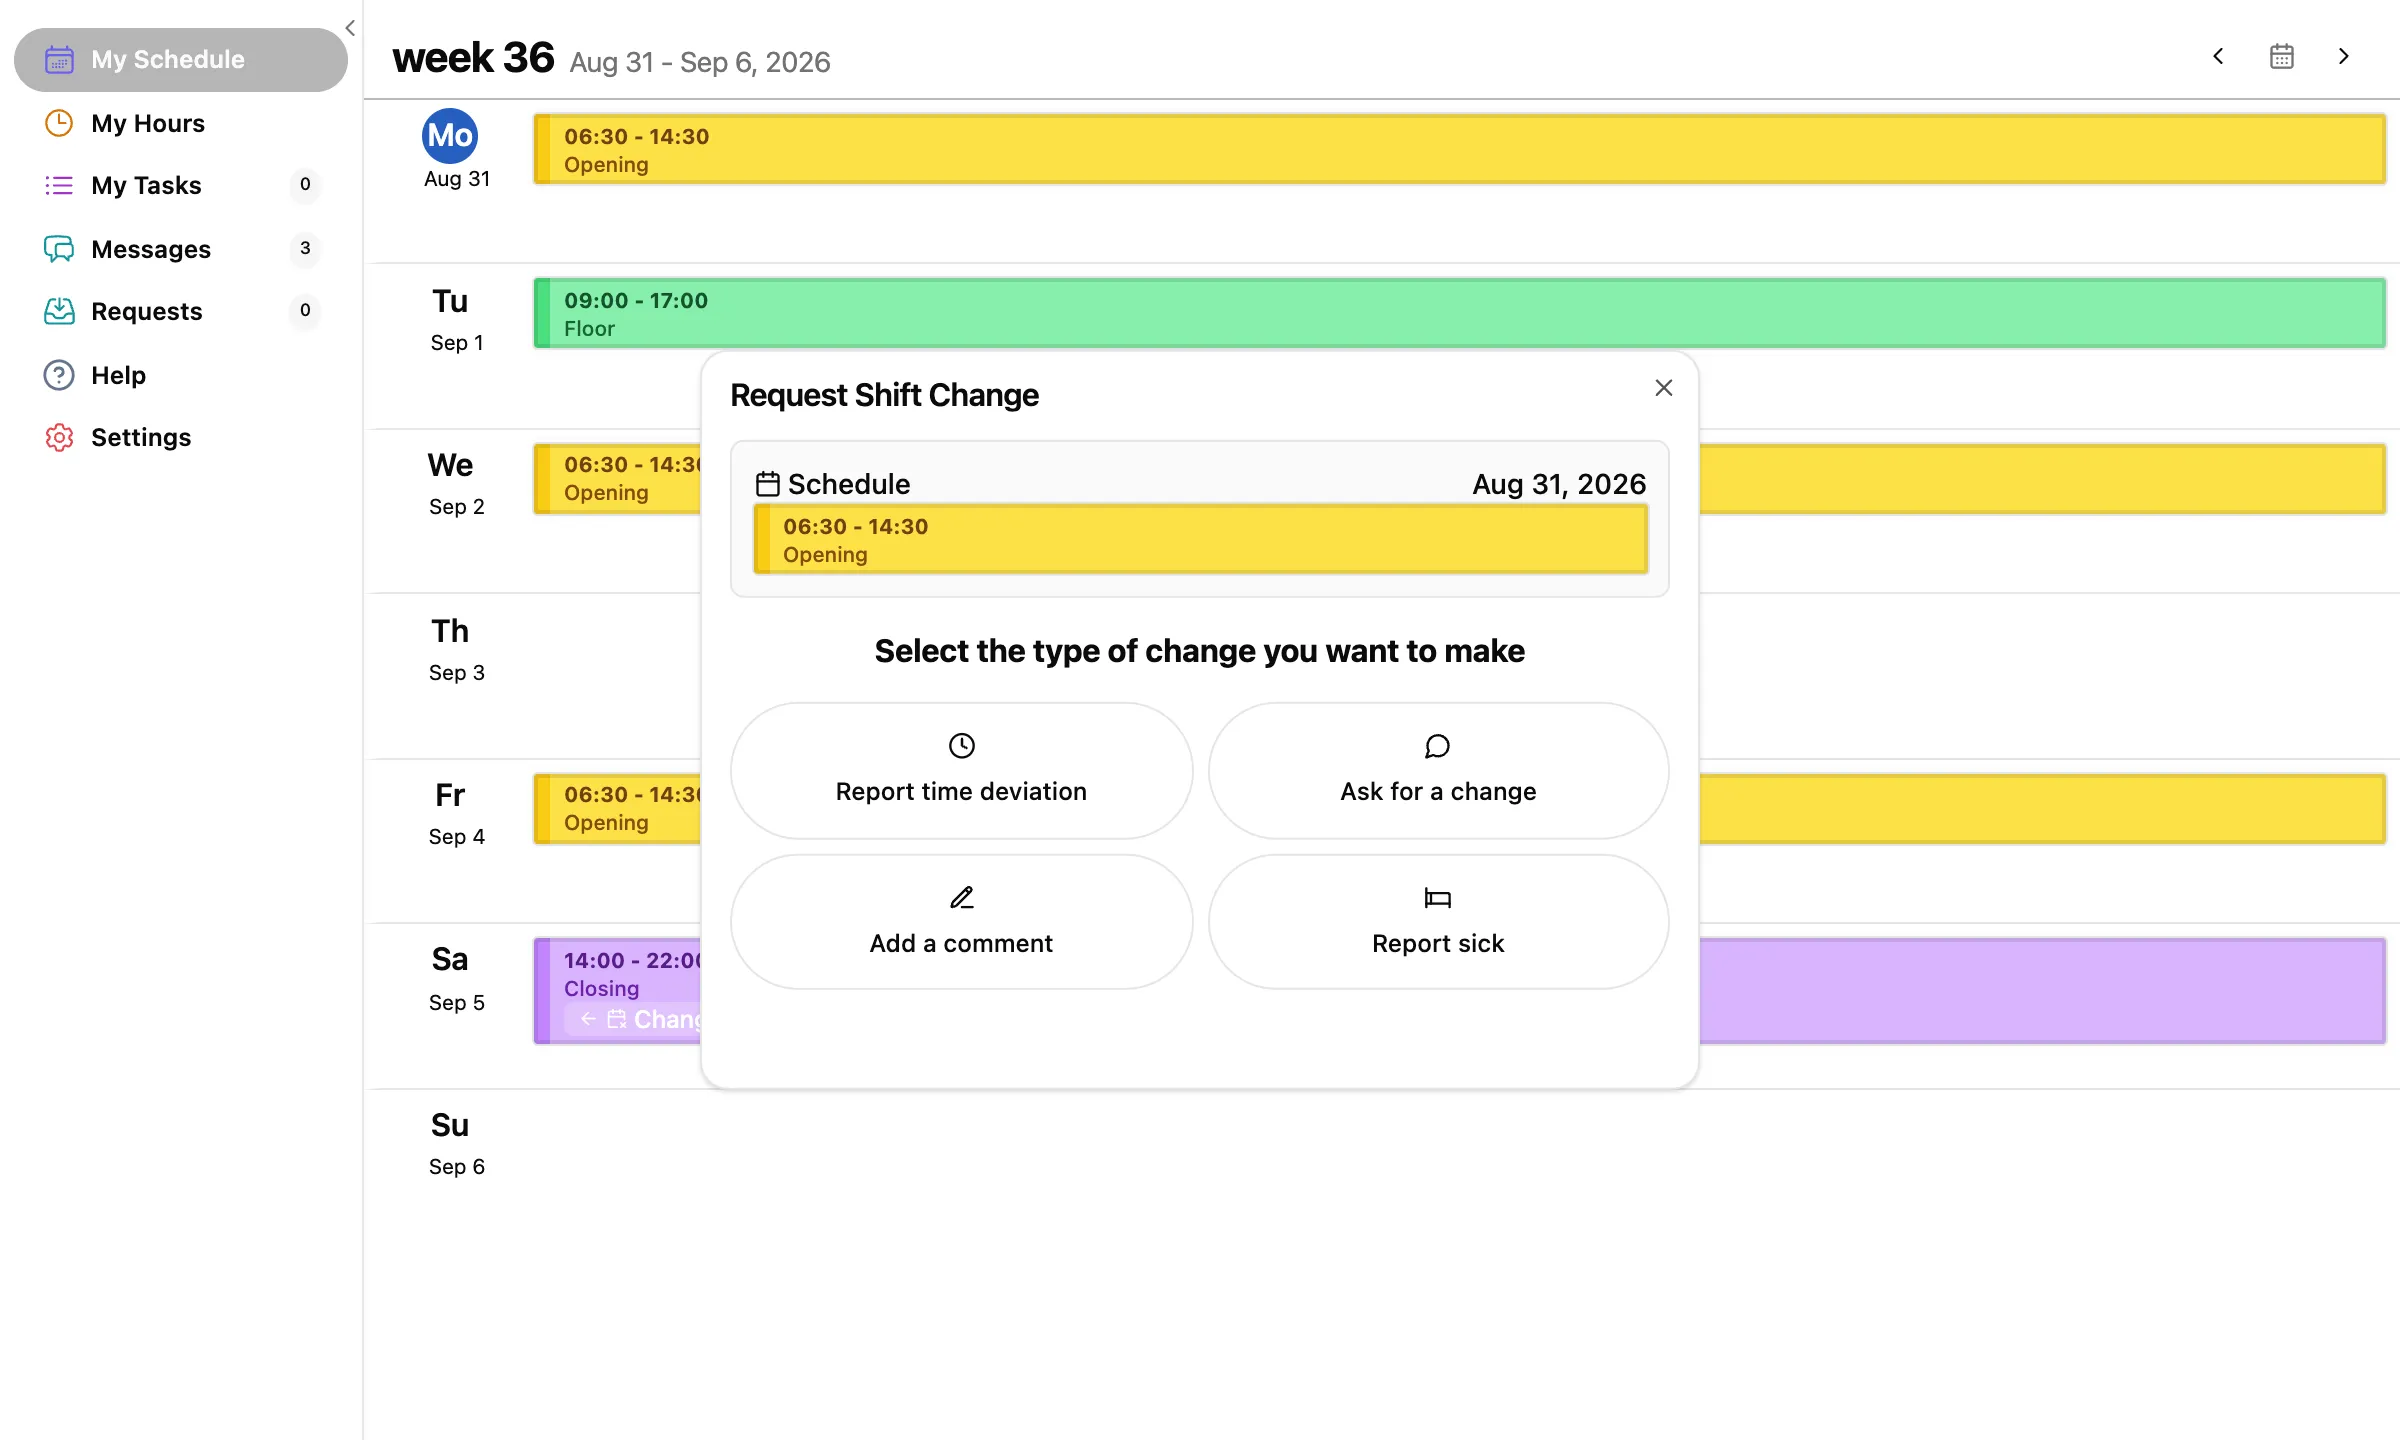This screenshot has width=2400, height=1440.
Task: Open the My Hours page
Action: (181, 123)
